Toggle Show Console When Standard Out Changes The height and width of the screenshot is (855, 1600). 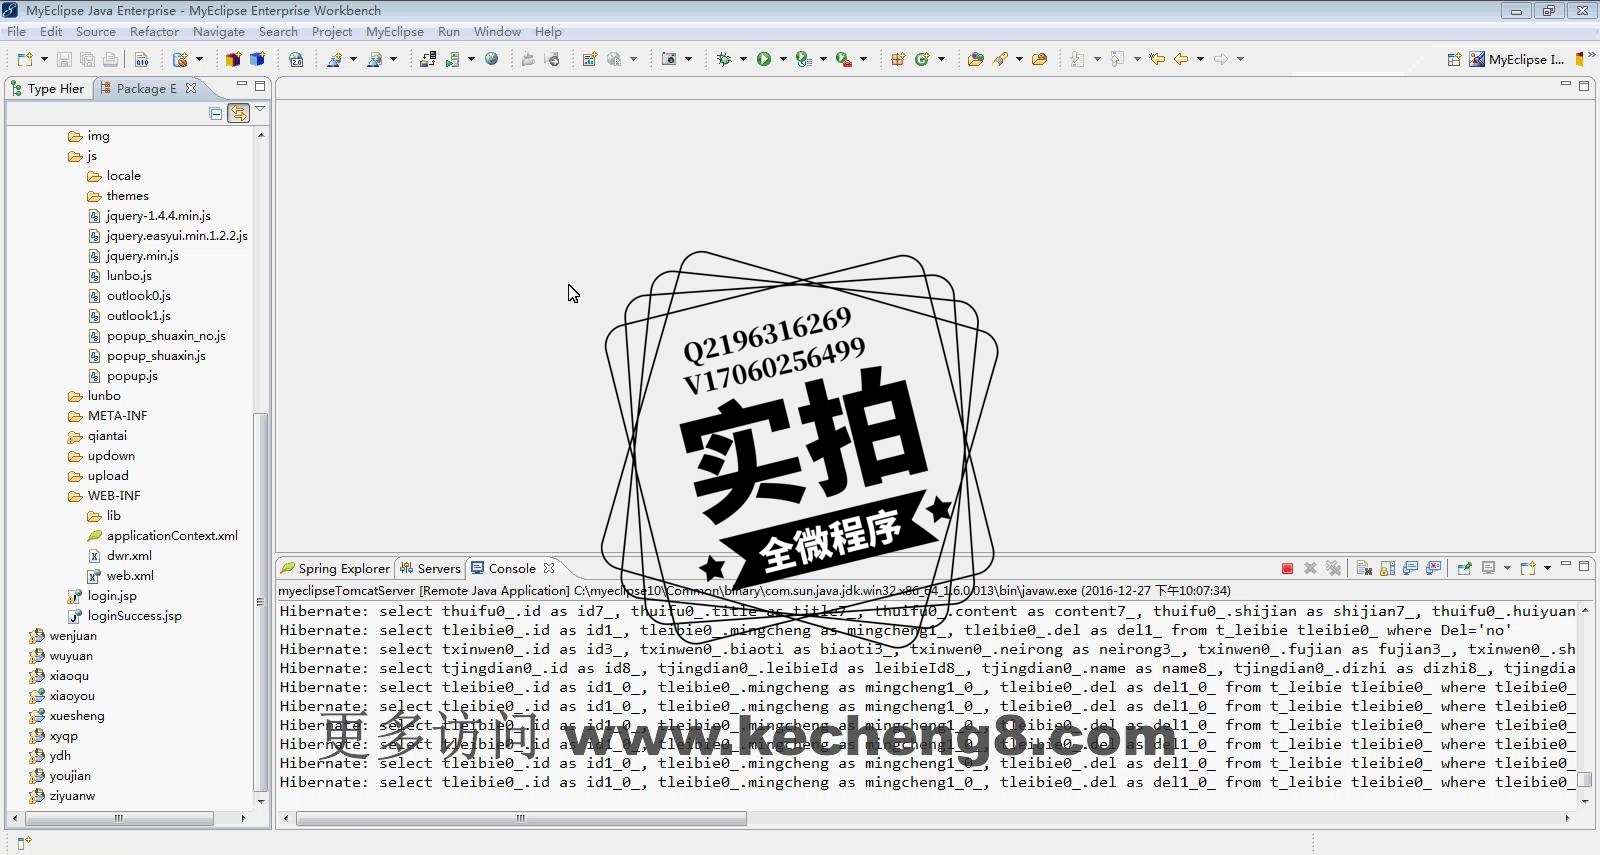point(1410,568)
